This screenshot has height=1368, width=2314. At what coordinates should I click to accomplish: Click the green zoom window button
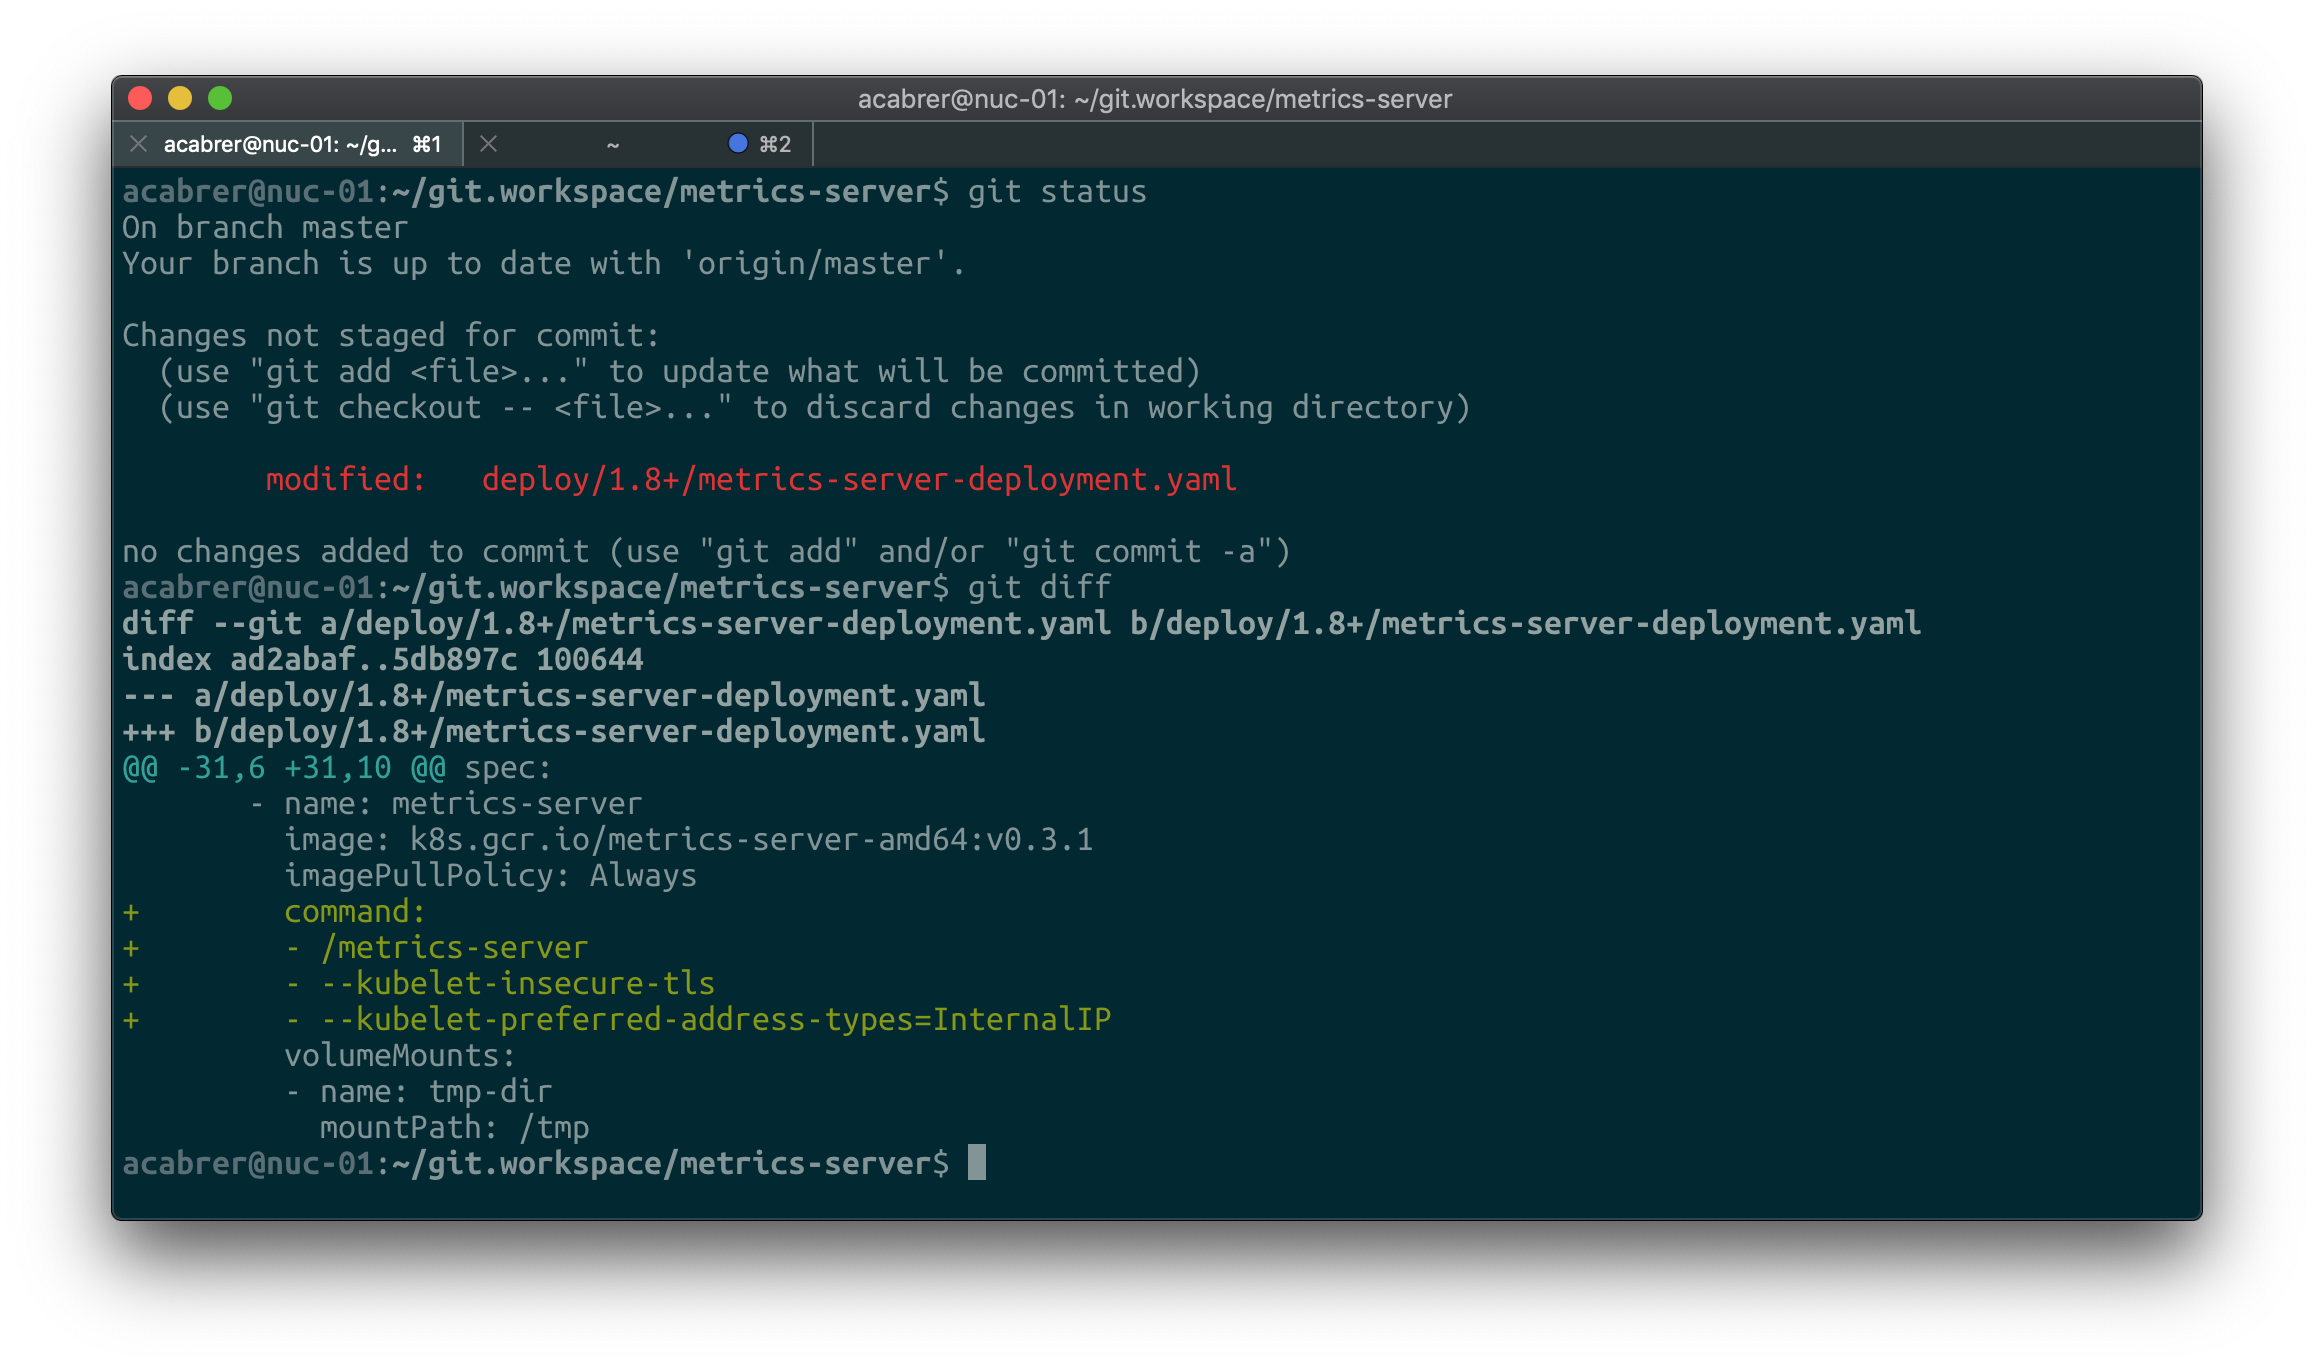(220, 98)
